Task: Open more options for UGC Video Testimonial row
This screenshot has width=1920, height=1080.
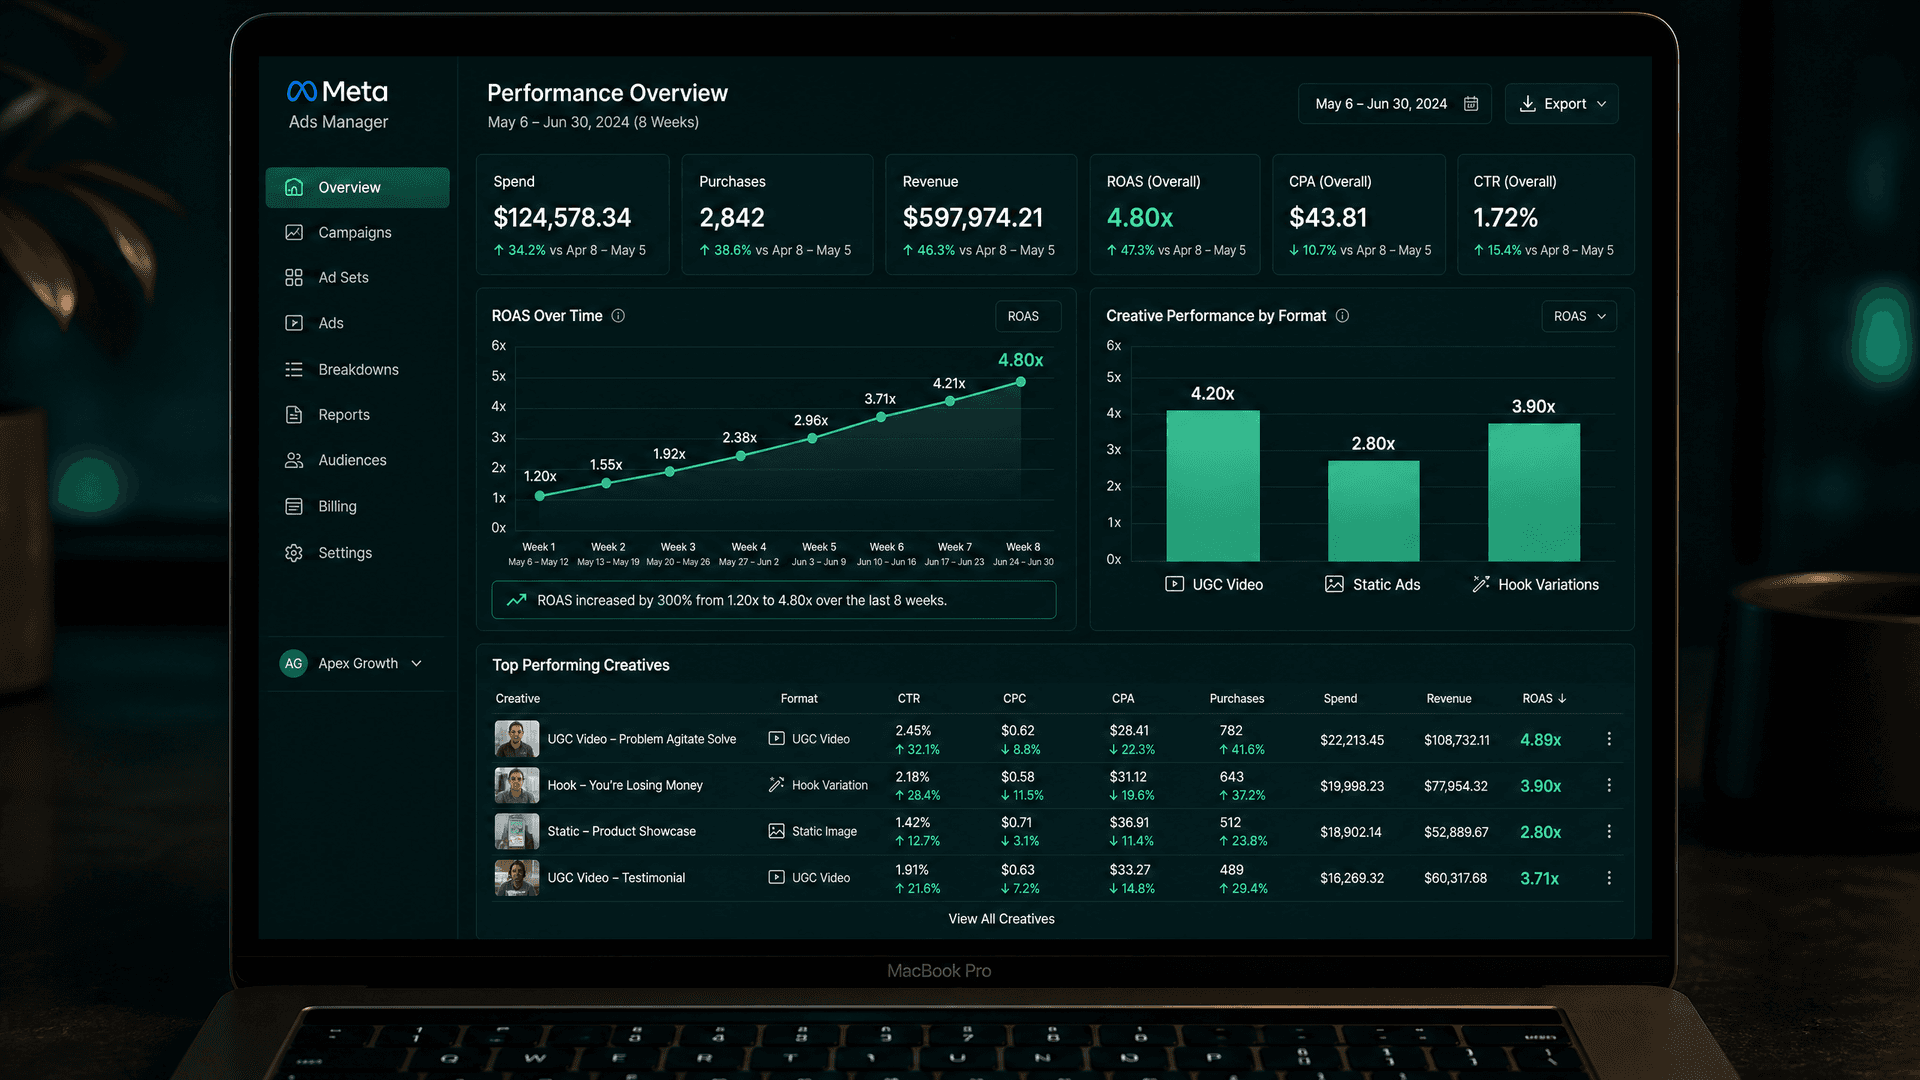Action: click(1609, 878)
